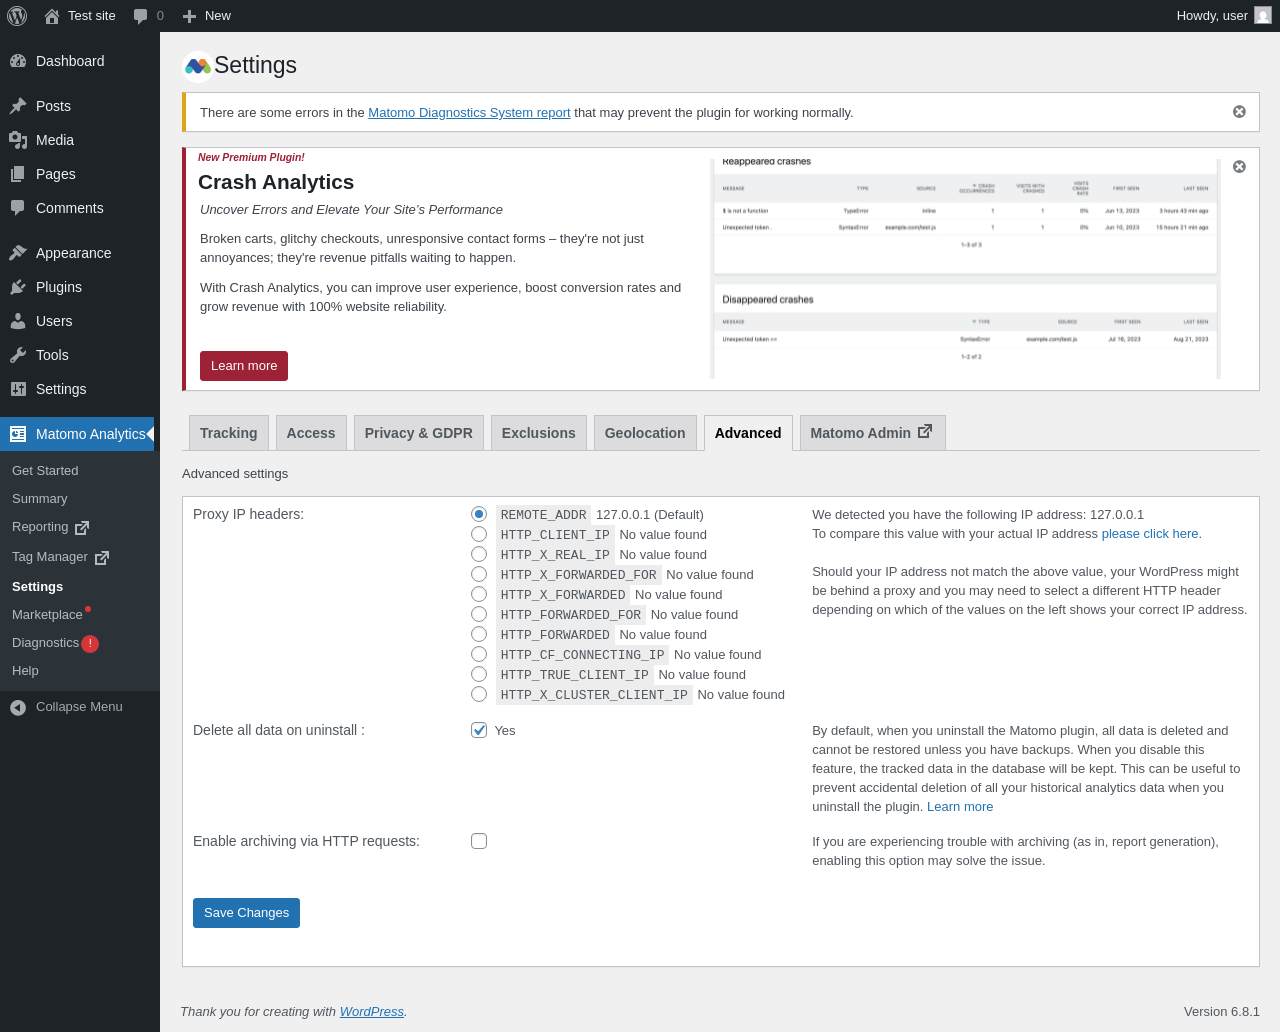
Task: Open the Exclusions tab
Action: click(x=539, y=433)
